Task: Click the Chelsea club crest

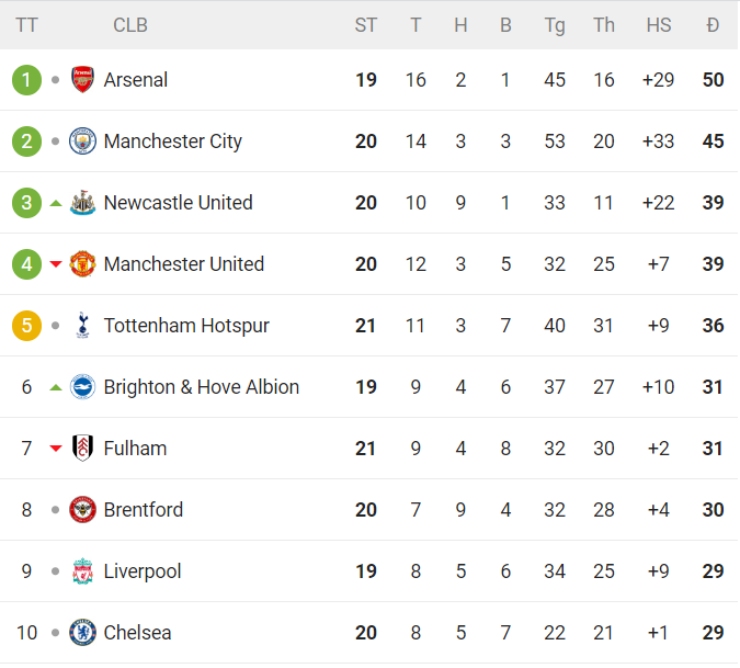Action: coord(83,632)
